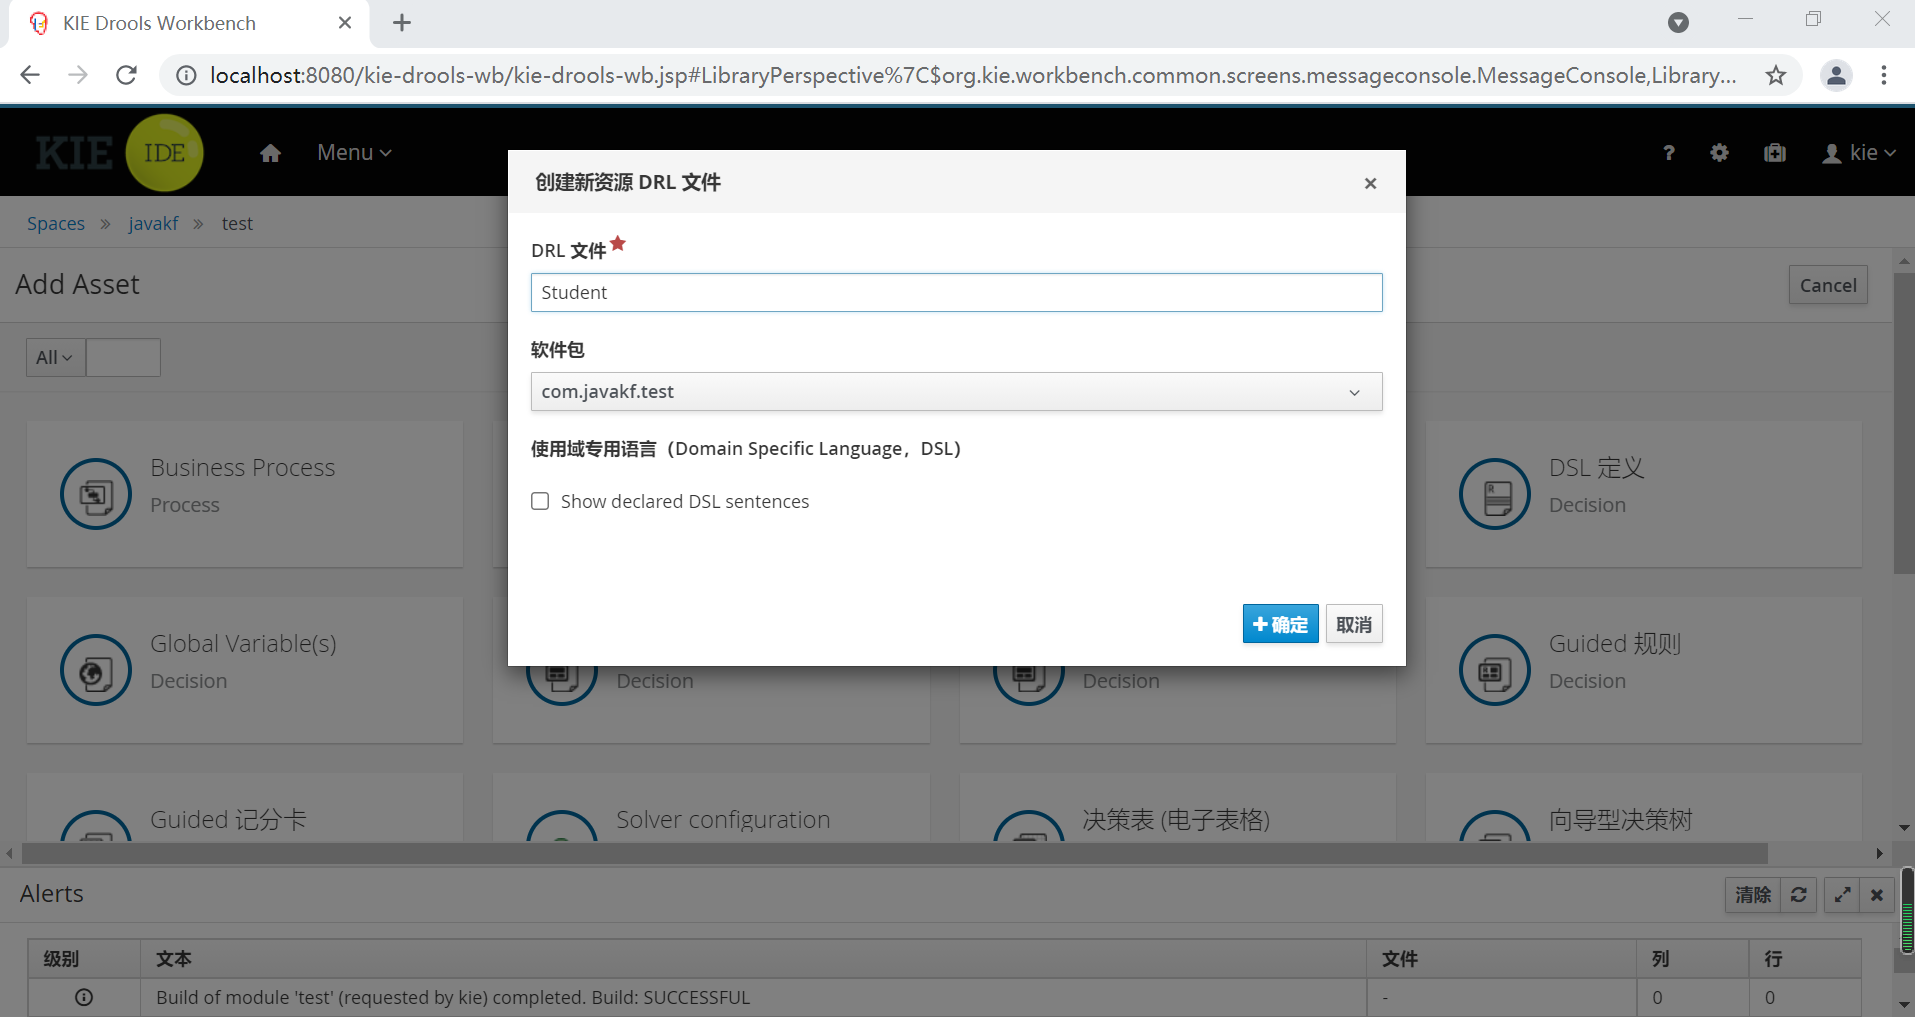Open the Menu dropdown in top bar
The height and width of the screenshot is (1017, 1915).
point(354,153)
